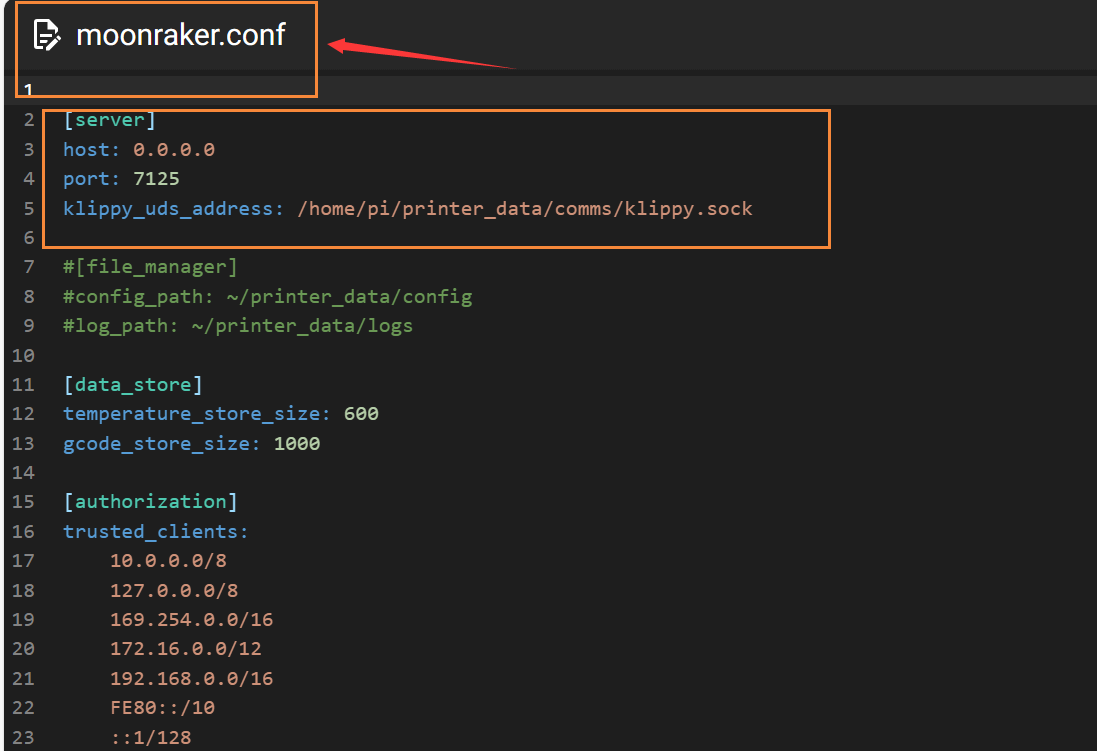Click the [server] section header
1097x751 pixels.
[x=109, y=120]
